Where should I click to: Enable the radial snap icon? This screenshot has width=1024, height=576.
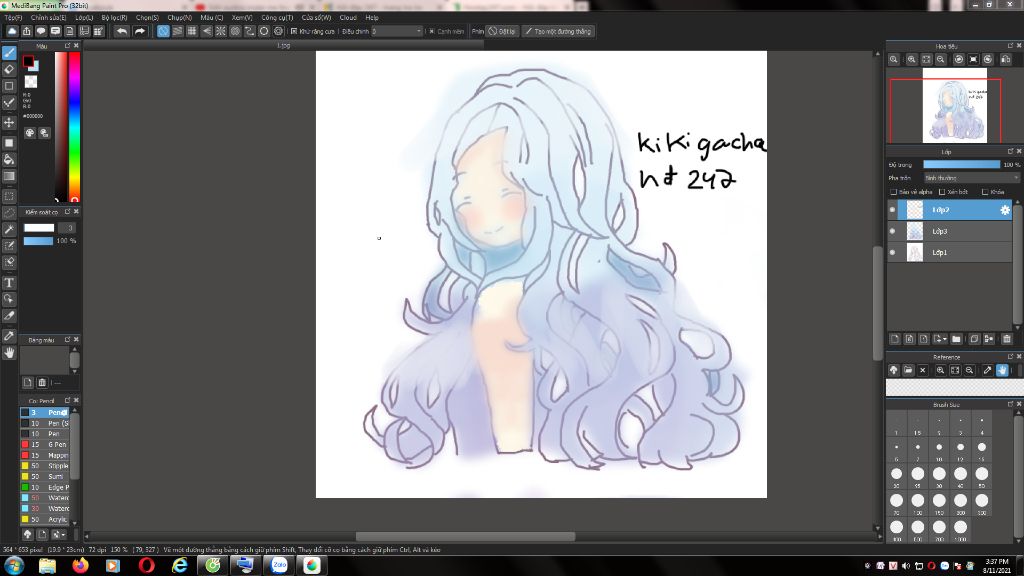point(221,31)
